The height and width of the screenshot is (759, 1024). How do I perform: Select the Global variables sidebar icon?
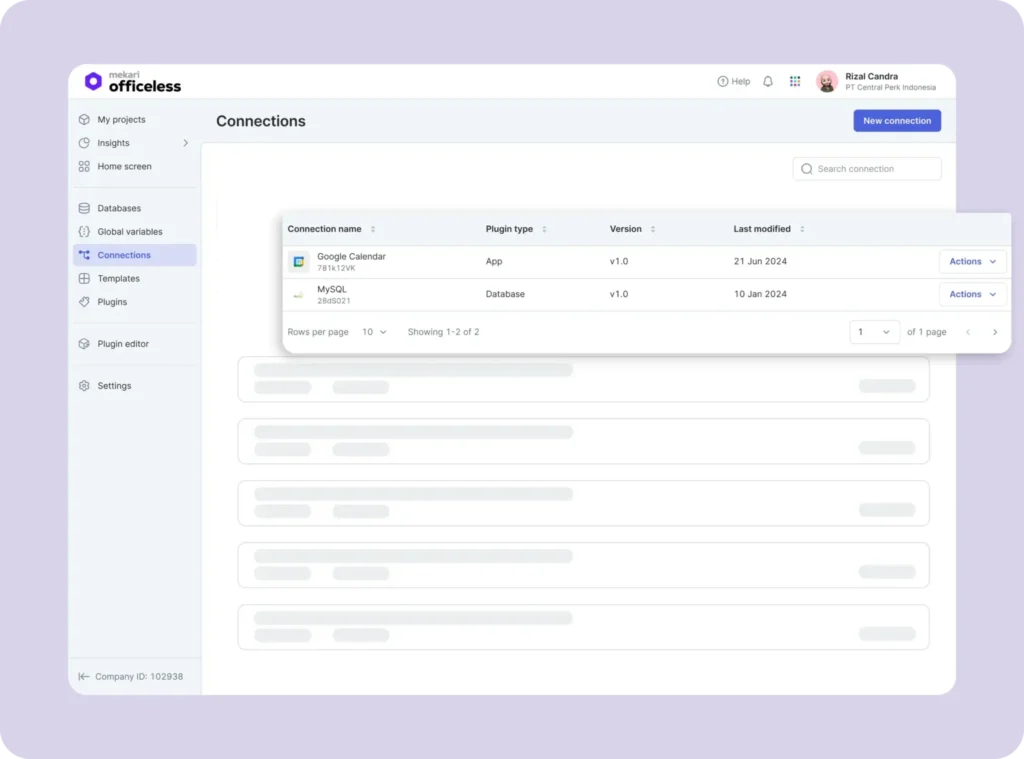pos(84,231)
